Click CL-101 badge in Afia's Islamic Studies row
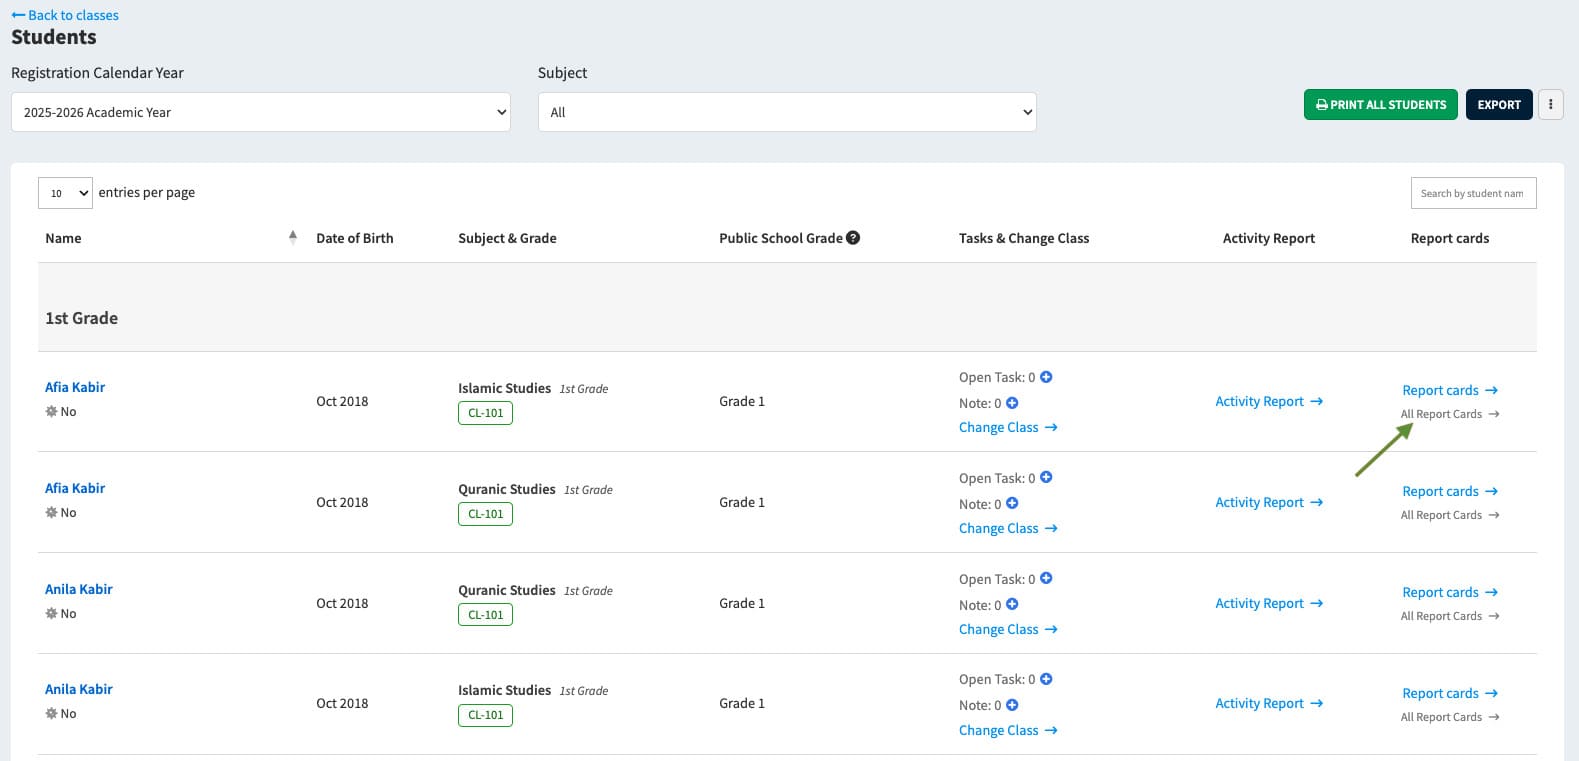Image resolution: width=1579 pixels, height=761 pixels. [486, 413]
